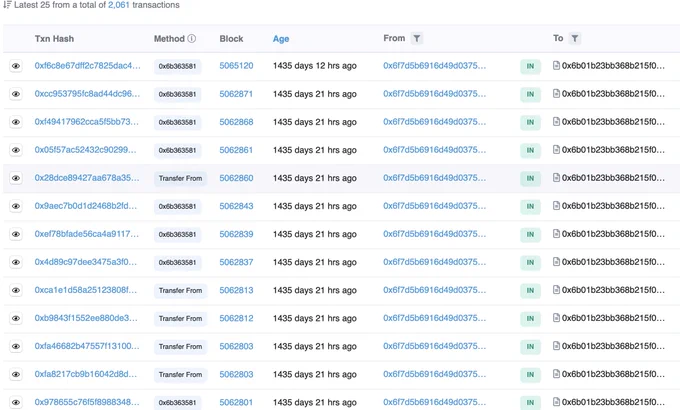Click the Block column header
This screenshot has width=680, height=410.
[x=231, y=39]
